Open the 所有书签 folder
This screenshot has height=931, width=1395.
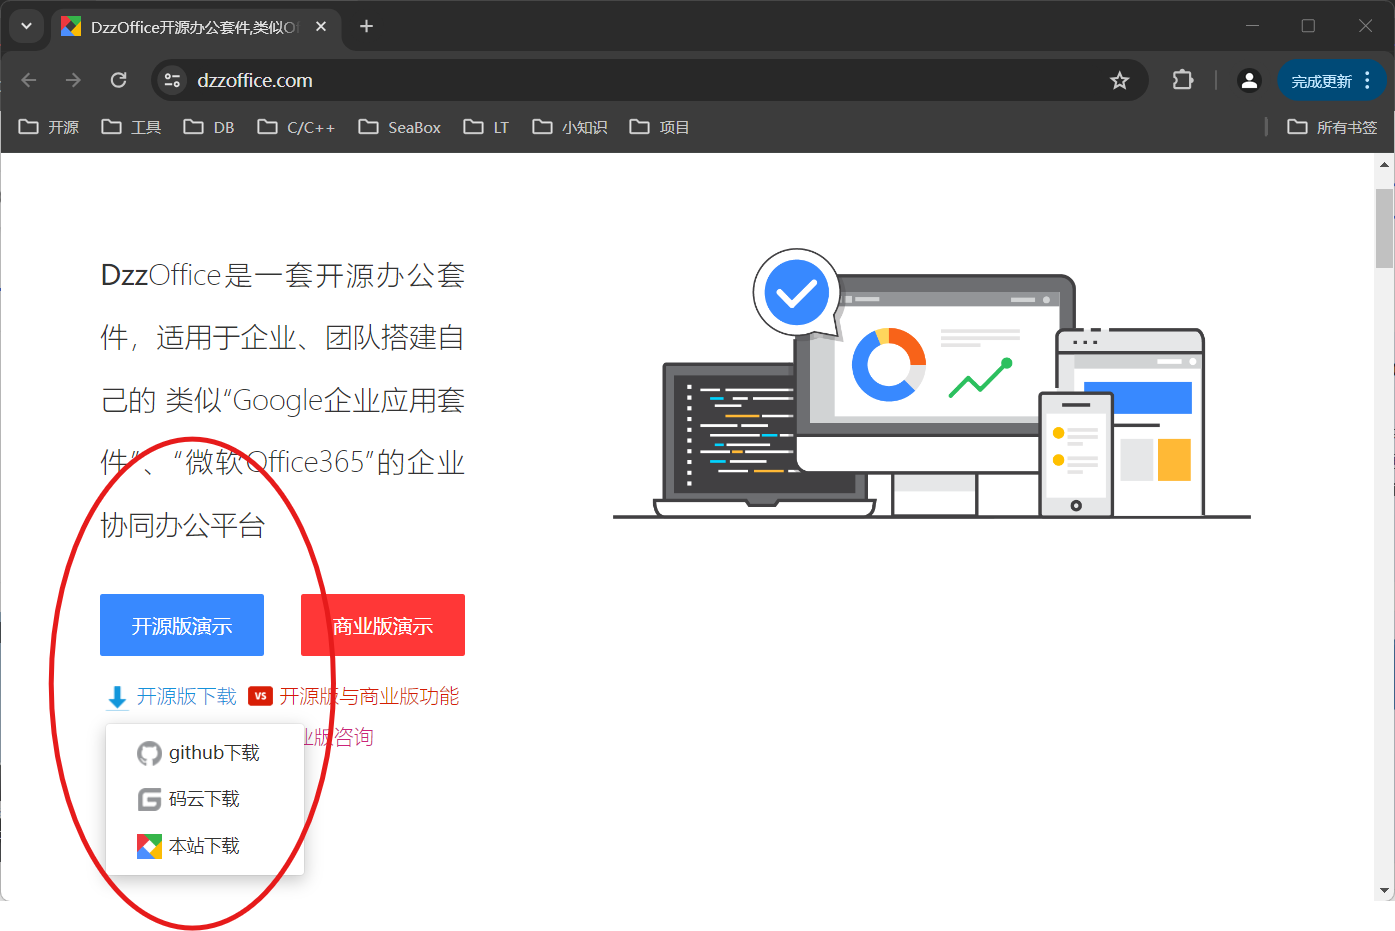(x=1332, y=127)
